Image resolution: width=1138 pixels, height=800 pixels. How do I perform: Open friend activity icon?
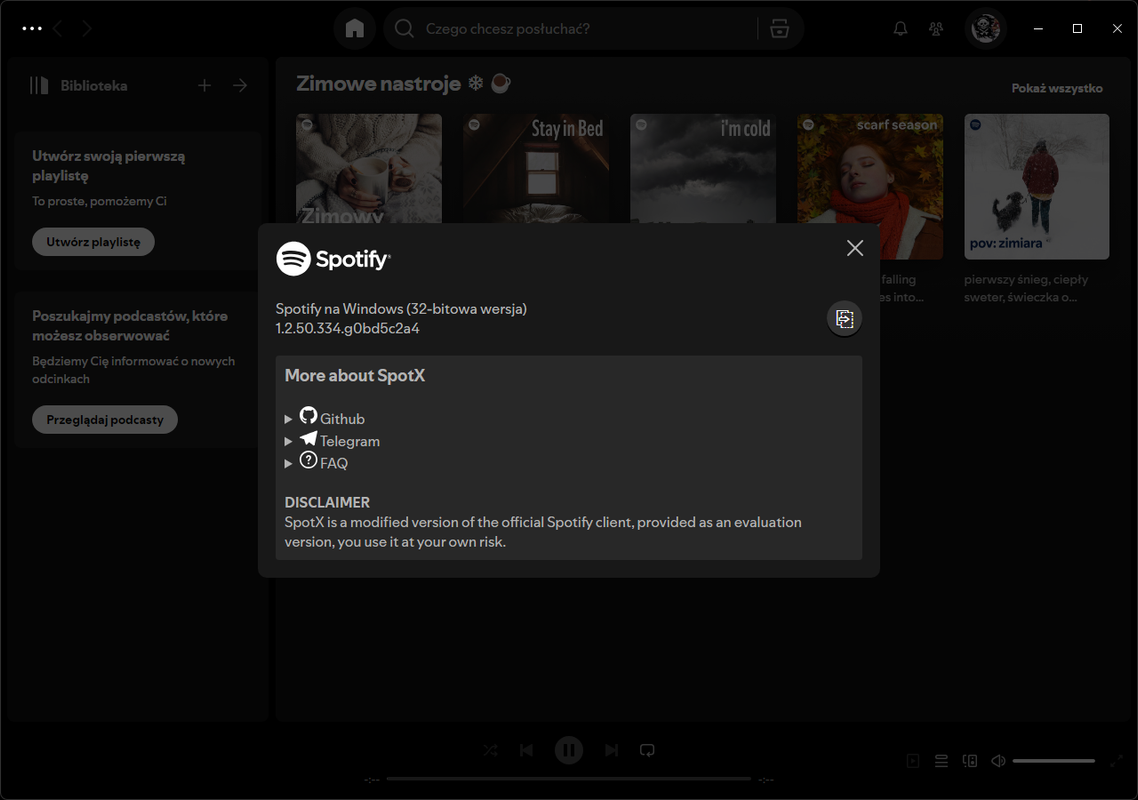click(936, 28)
